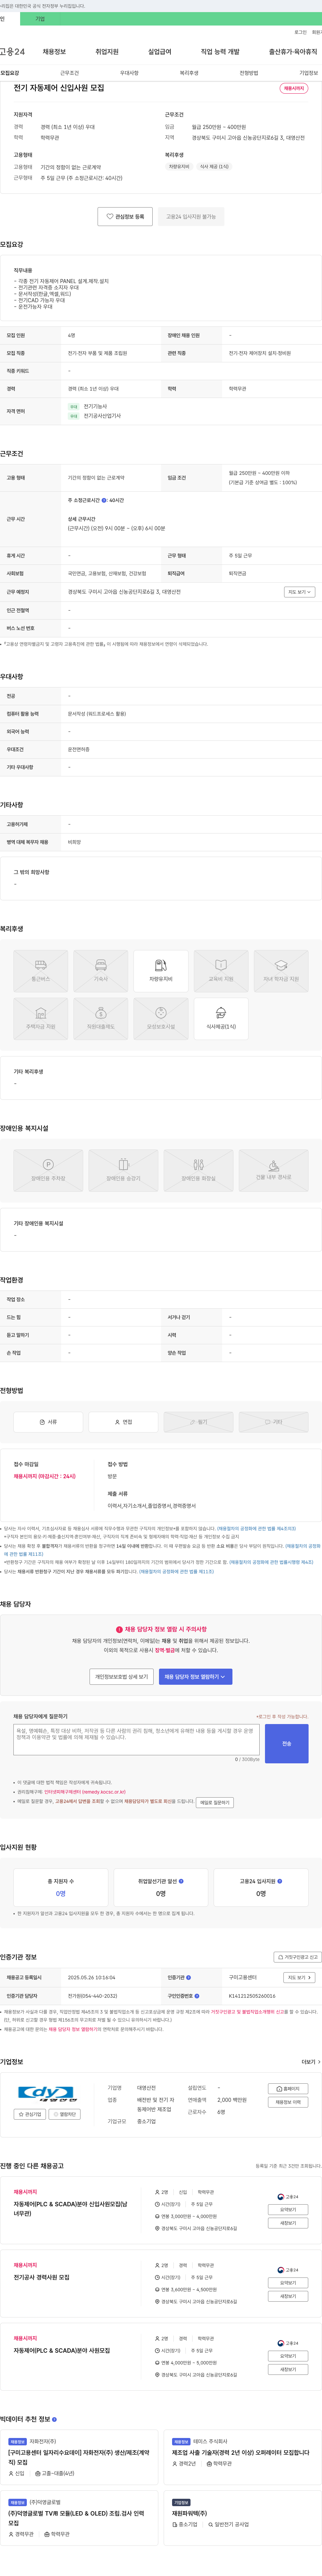Click 메일로 질문하기 button
Screen dimensions: 322x2576
pos(215,1803)
